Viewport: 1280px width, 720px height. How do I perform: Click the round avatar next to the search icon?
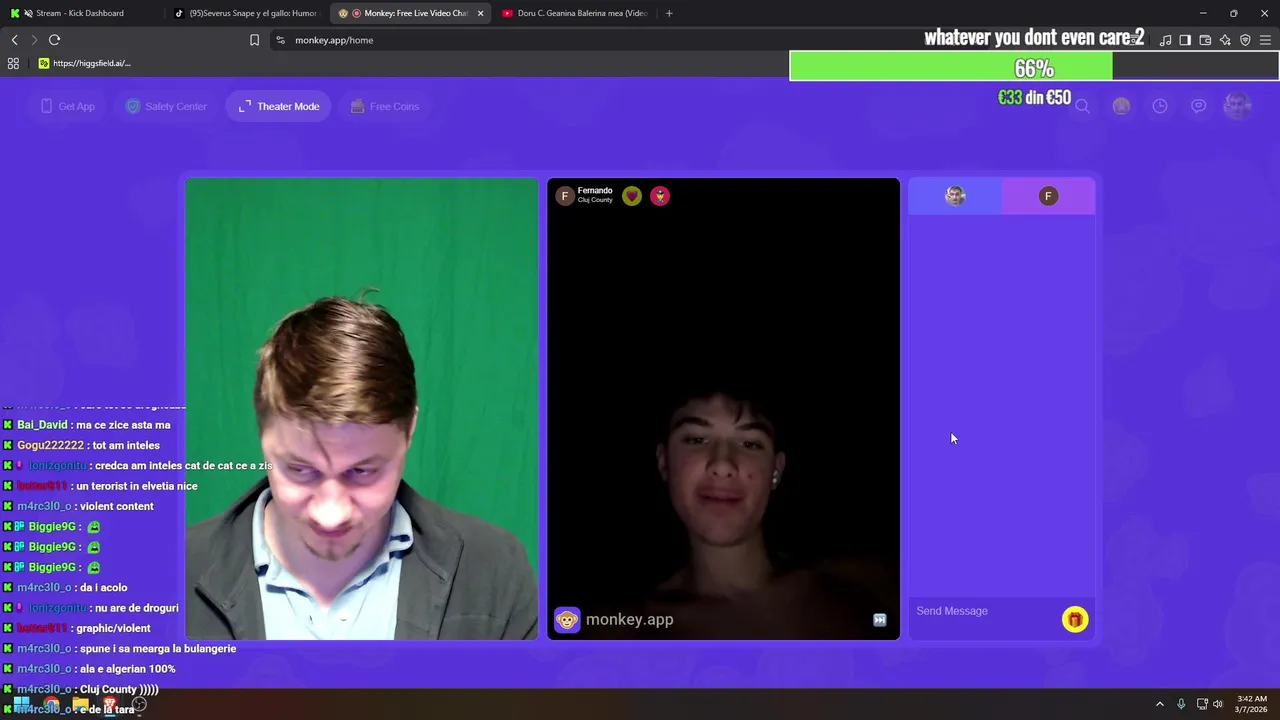click(x=1121, y=106)
